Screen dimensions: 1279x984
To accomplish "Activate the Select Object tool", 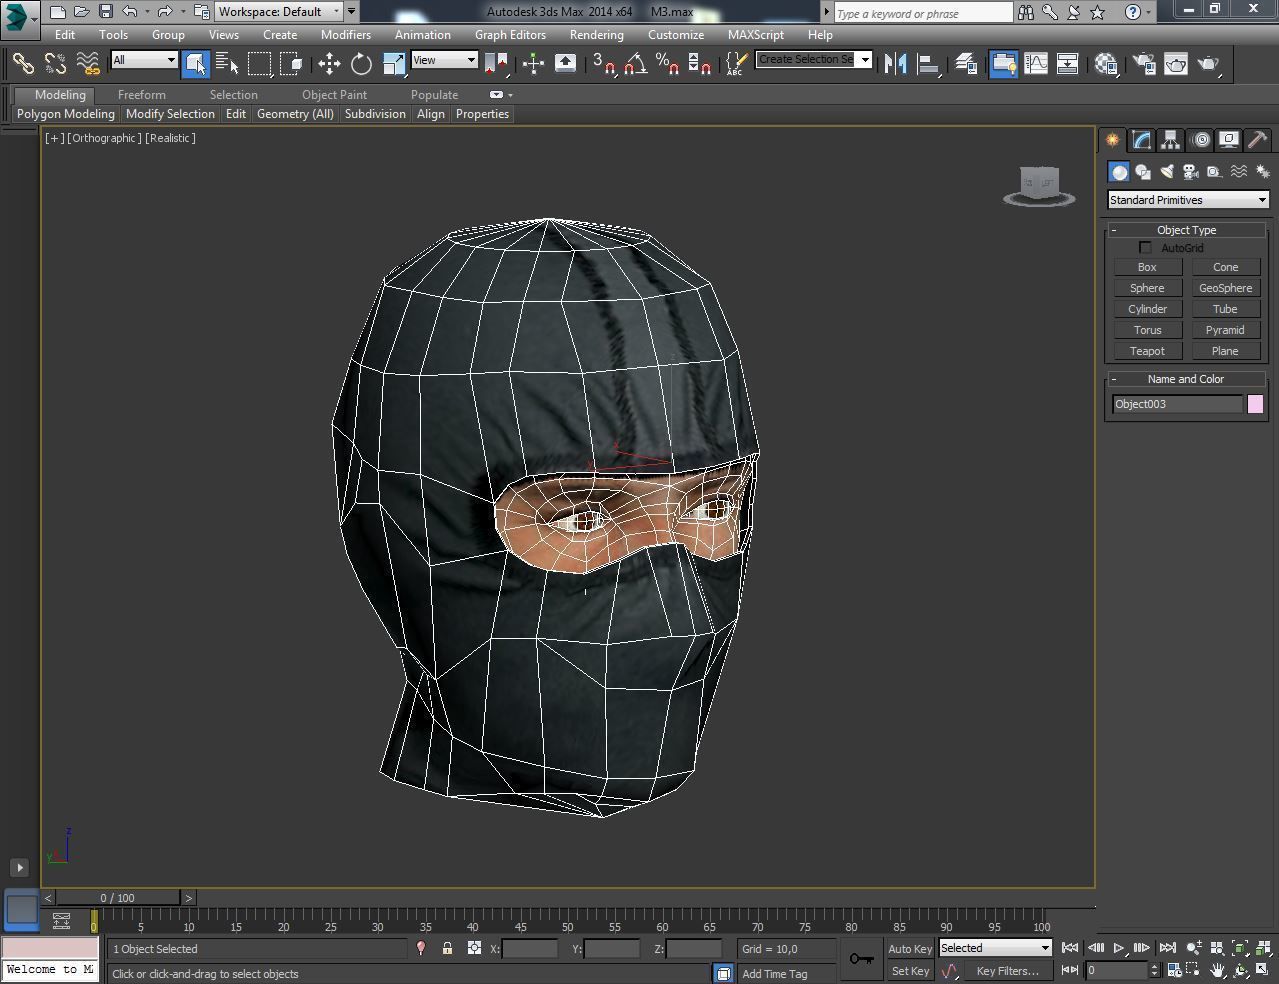I will [196, 64].
